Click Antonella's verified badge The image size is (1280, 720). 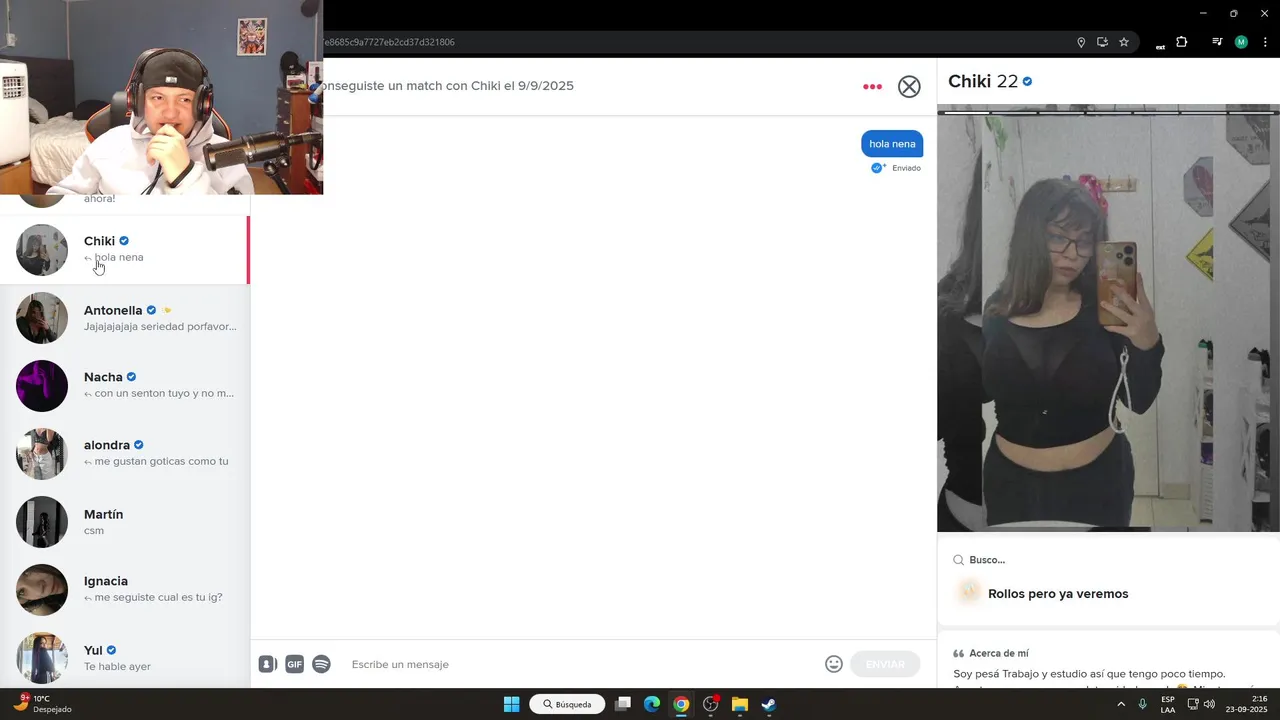pos(151,310)
